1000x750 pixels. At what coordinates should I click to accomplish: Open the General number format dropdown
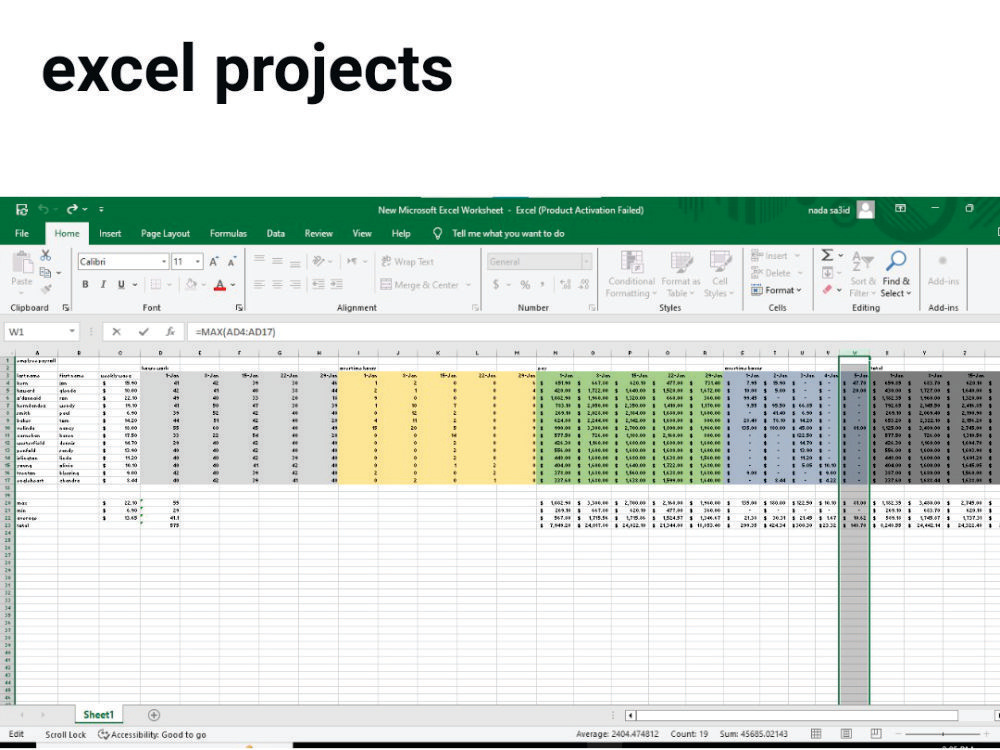[x=585, y=261]
